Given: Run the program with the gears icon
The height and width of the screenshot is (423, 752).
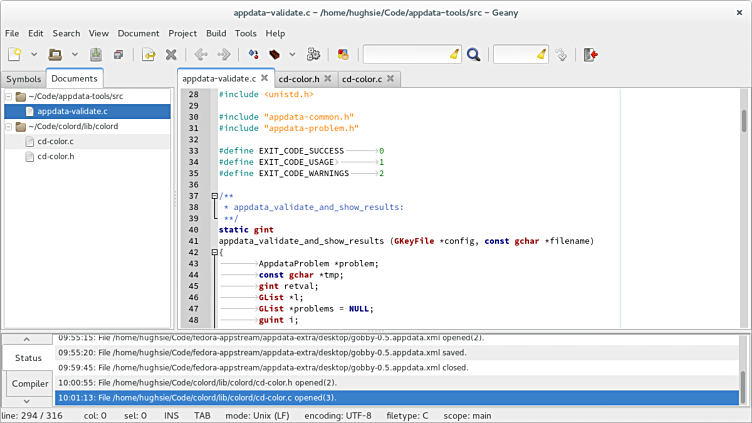Looking at the screenshot, I should [313, 54].
